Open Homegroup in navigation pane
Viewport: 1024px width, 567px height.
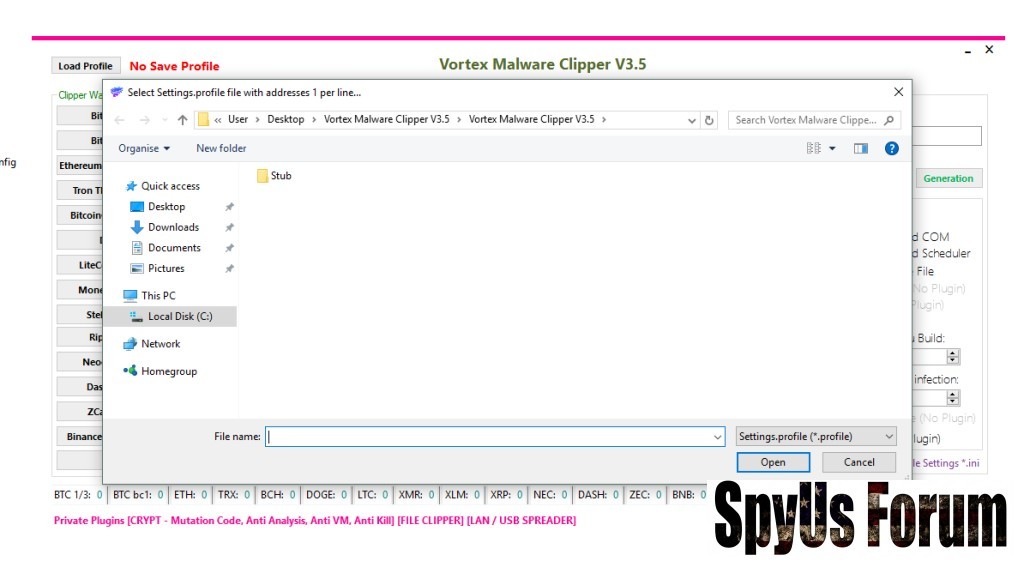[168, 371]
